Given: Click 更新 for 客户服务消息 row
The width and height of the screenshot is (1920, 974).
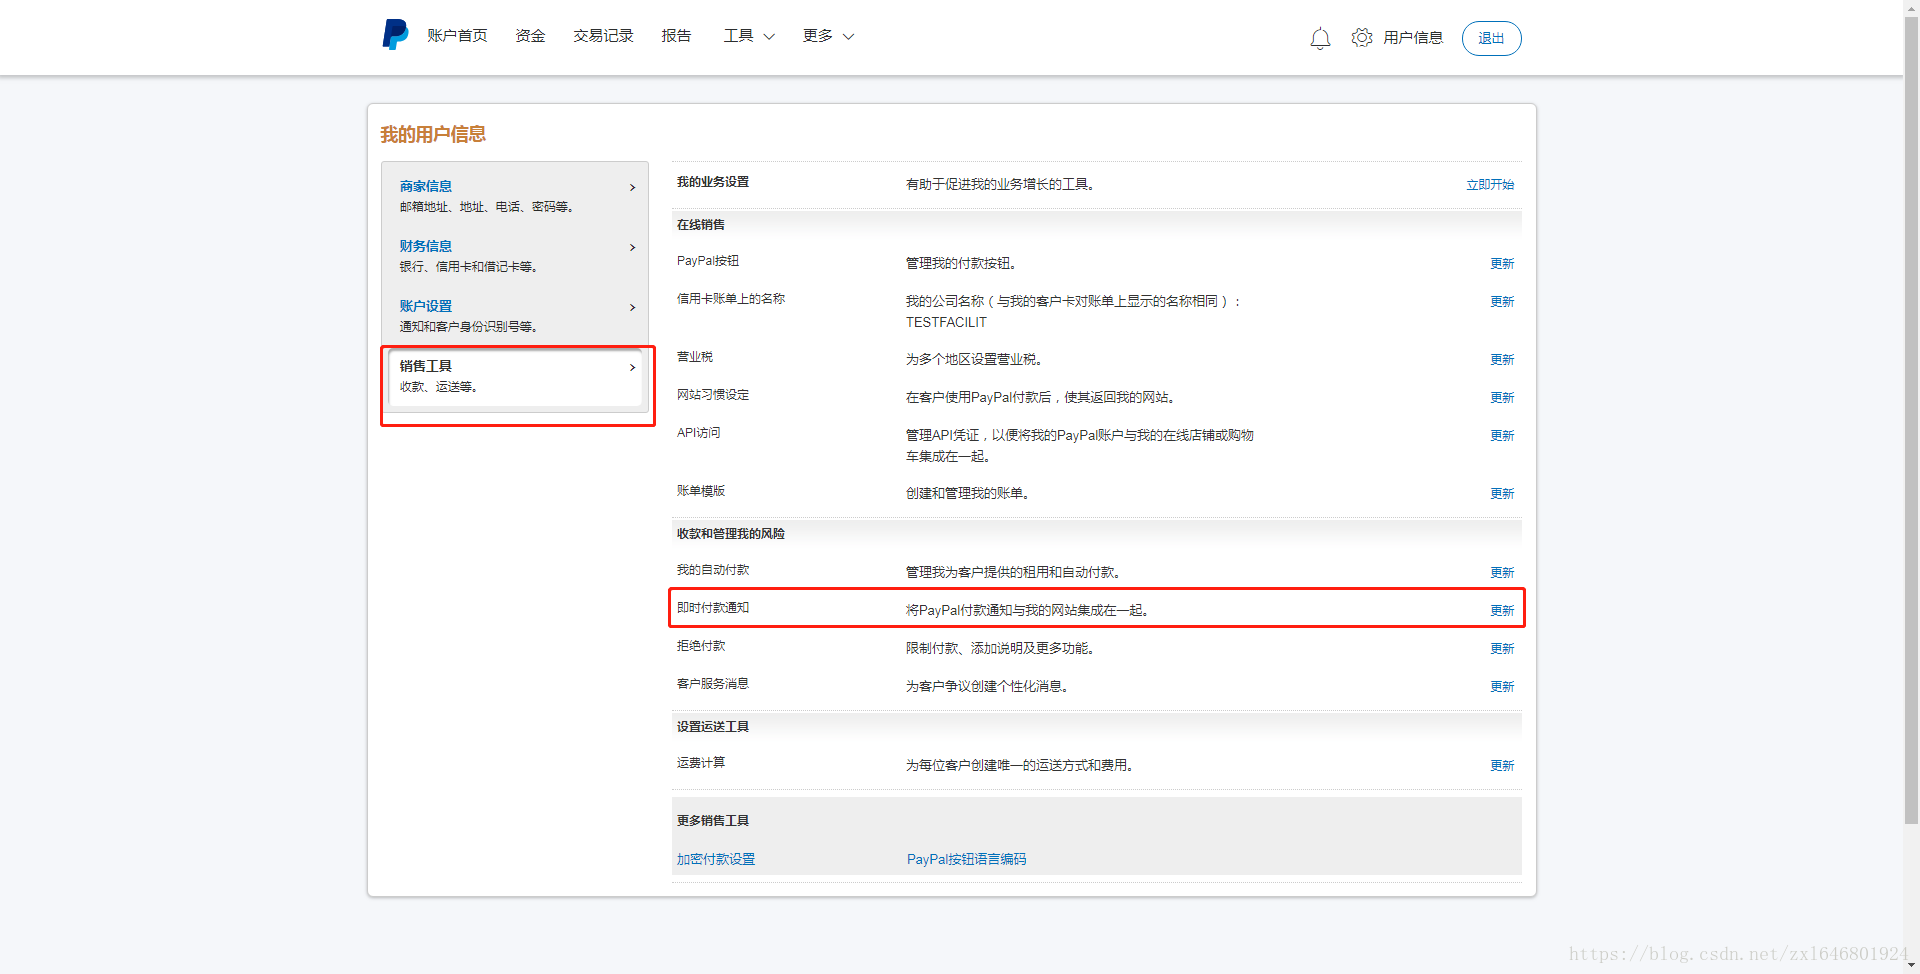Looking at the screenshot, I should [x=1502, y=686].
